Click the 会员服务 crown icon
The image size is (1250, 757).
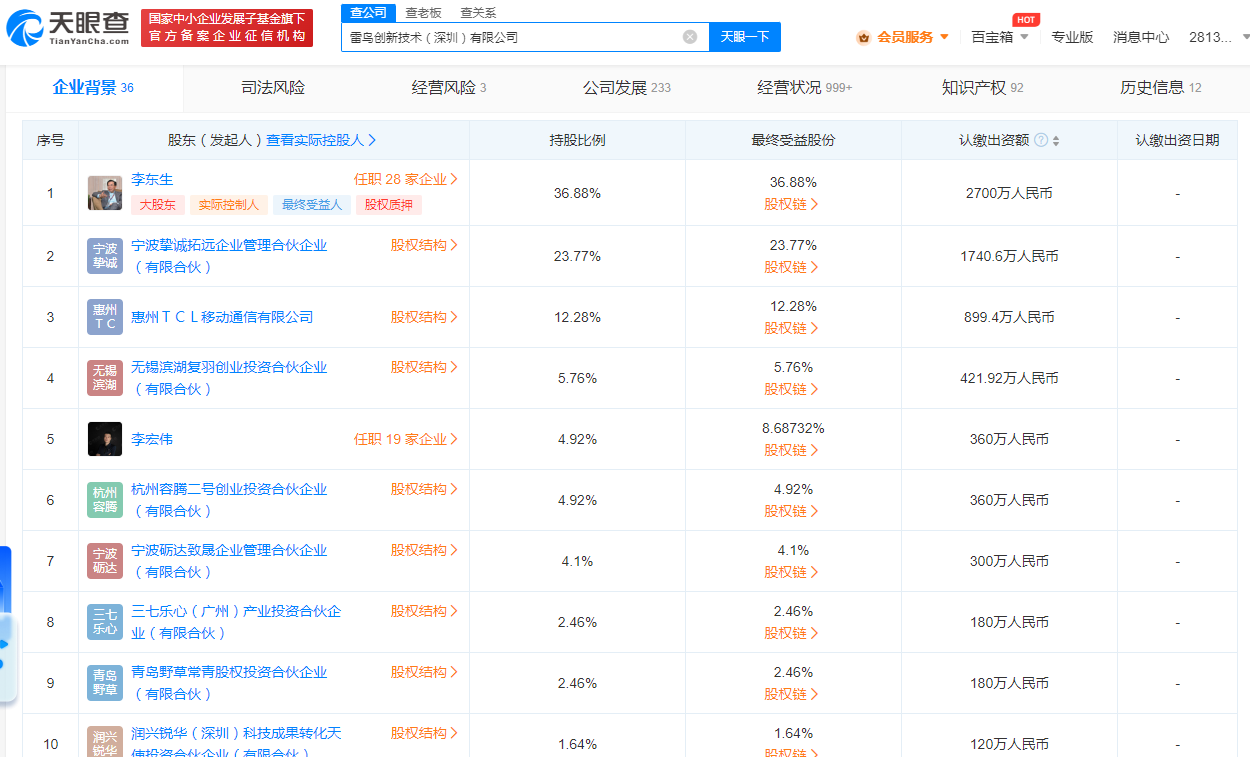click(x=863, y=37)
